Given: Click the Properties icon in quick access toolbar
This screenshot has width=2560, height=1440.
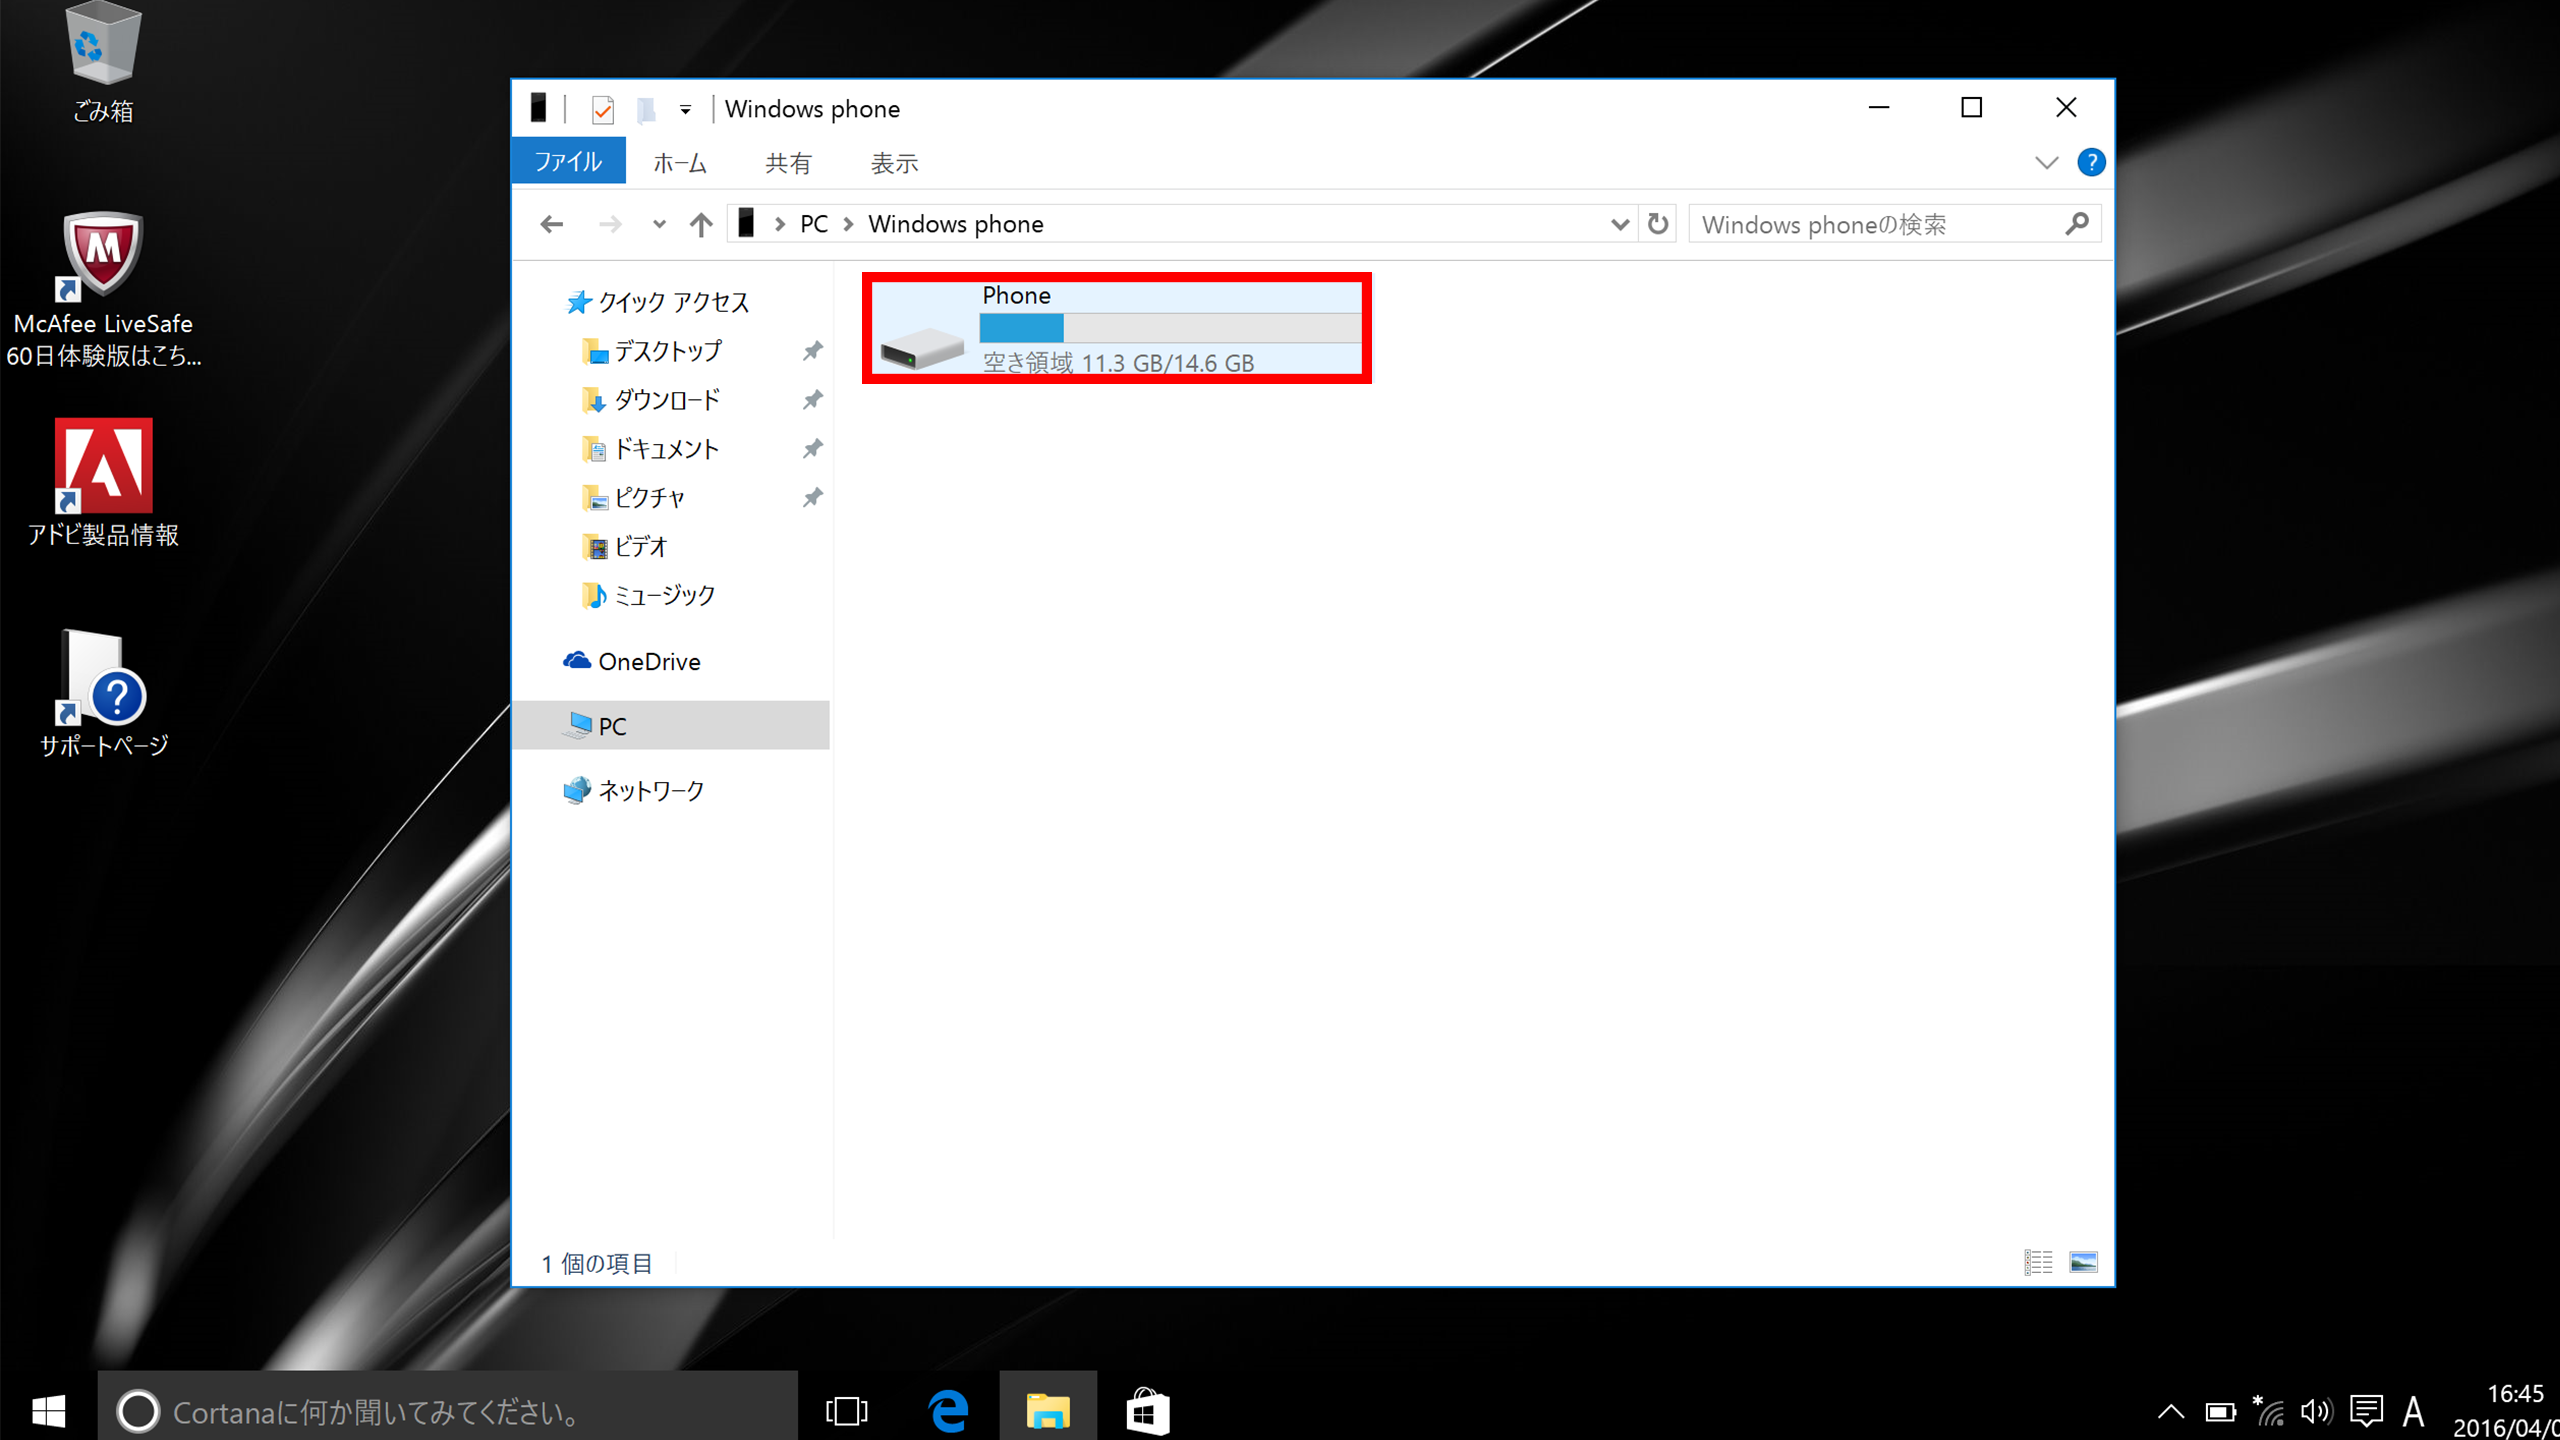Looking at the screenshot, I should pyautogui.click(x=602, y=109).
